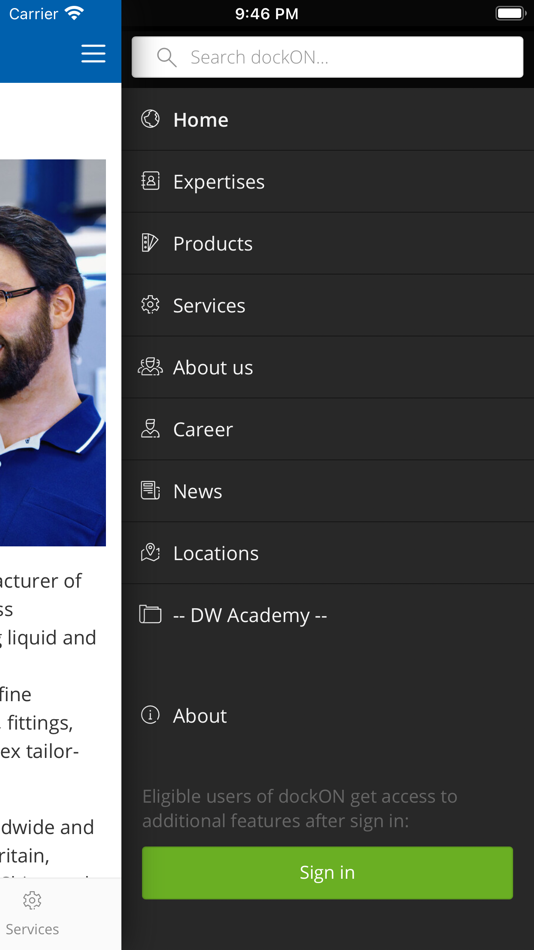Viewport: 534px width, 950px height.
Task: Click the 9:46 PM clock
Action: [267, 14]
